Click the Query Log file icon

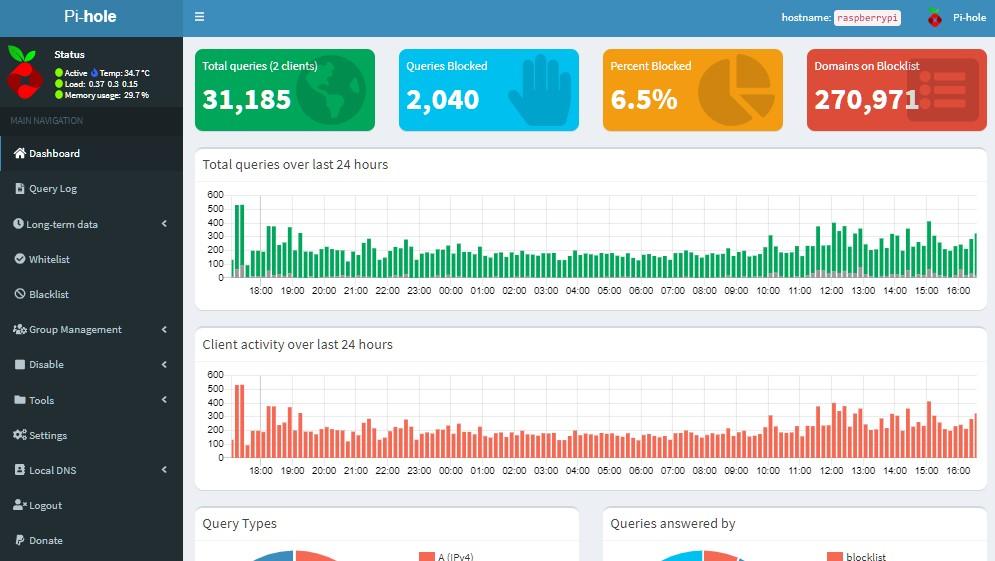(20, 188)
